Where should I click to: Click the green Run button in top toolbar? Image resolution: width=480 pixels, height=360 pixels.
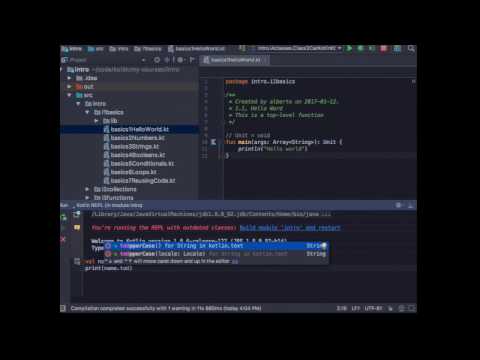pos(349,49)
